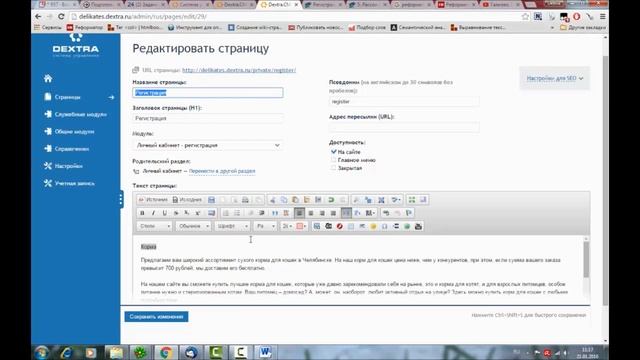Image resolution: width=640 pixels, height=360 pixels.
Task: Click the Replace icon in editor toolbar
Action: pyautogui.click(x=369, y=200)
